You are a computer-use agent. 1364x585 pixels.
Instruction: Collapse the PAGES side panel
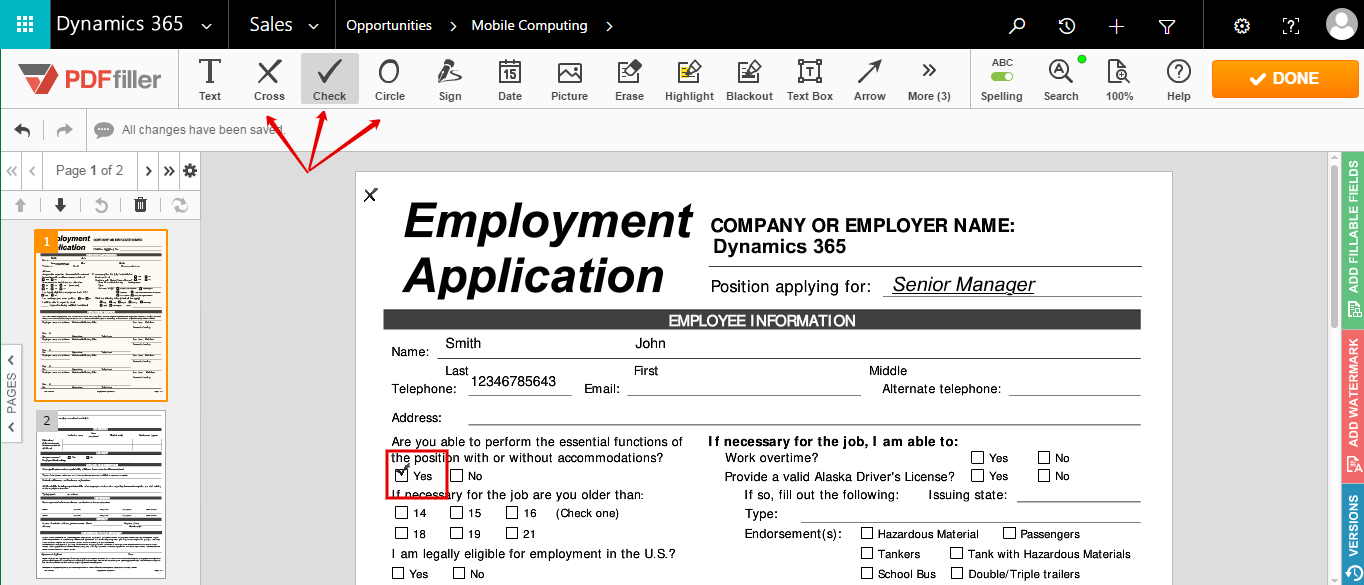tap(11, 393)
